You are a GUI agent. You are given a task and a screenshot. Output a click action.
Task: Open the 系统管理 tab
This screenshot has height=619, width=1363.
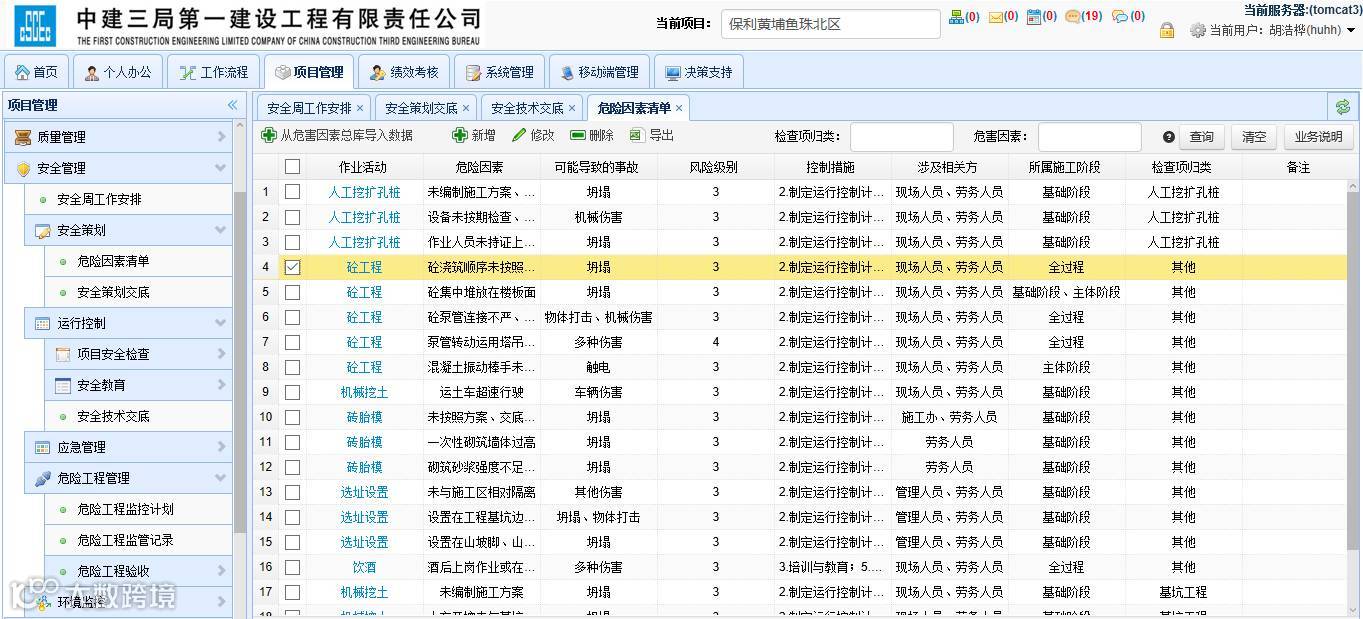pyautogui.click(x=499, y=72)
